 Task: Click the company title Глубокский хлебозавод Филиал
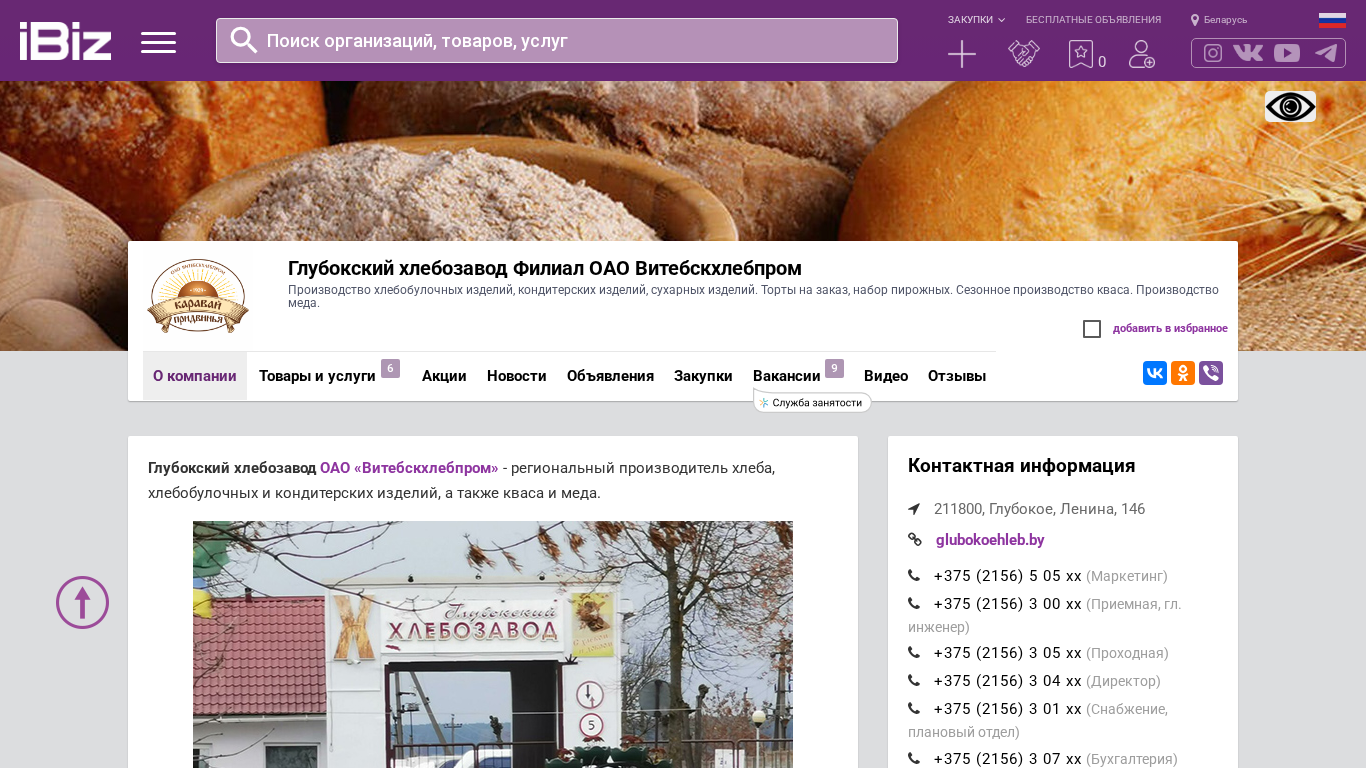545,268
